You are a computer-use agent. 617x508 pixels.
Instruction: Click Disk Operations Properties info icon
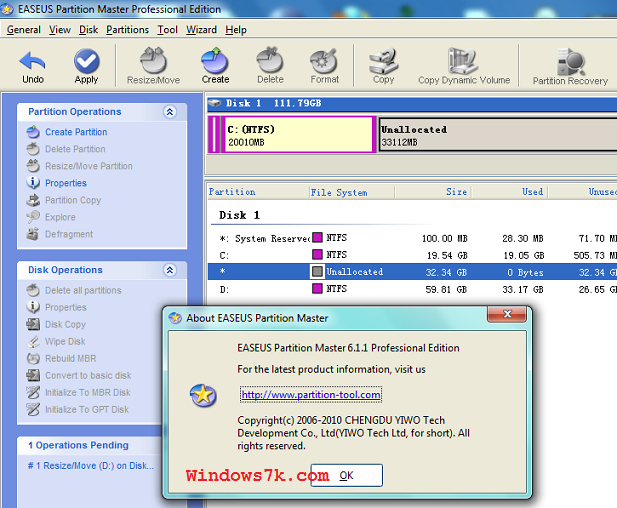[33, 307]
